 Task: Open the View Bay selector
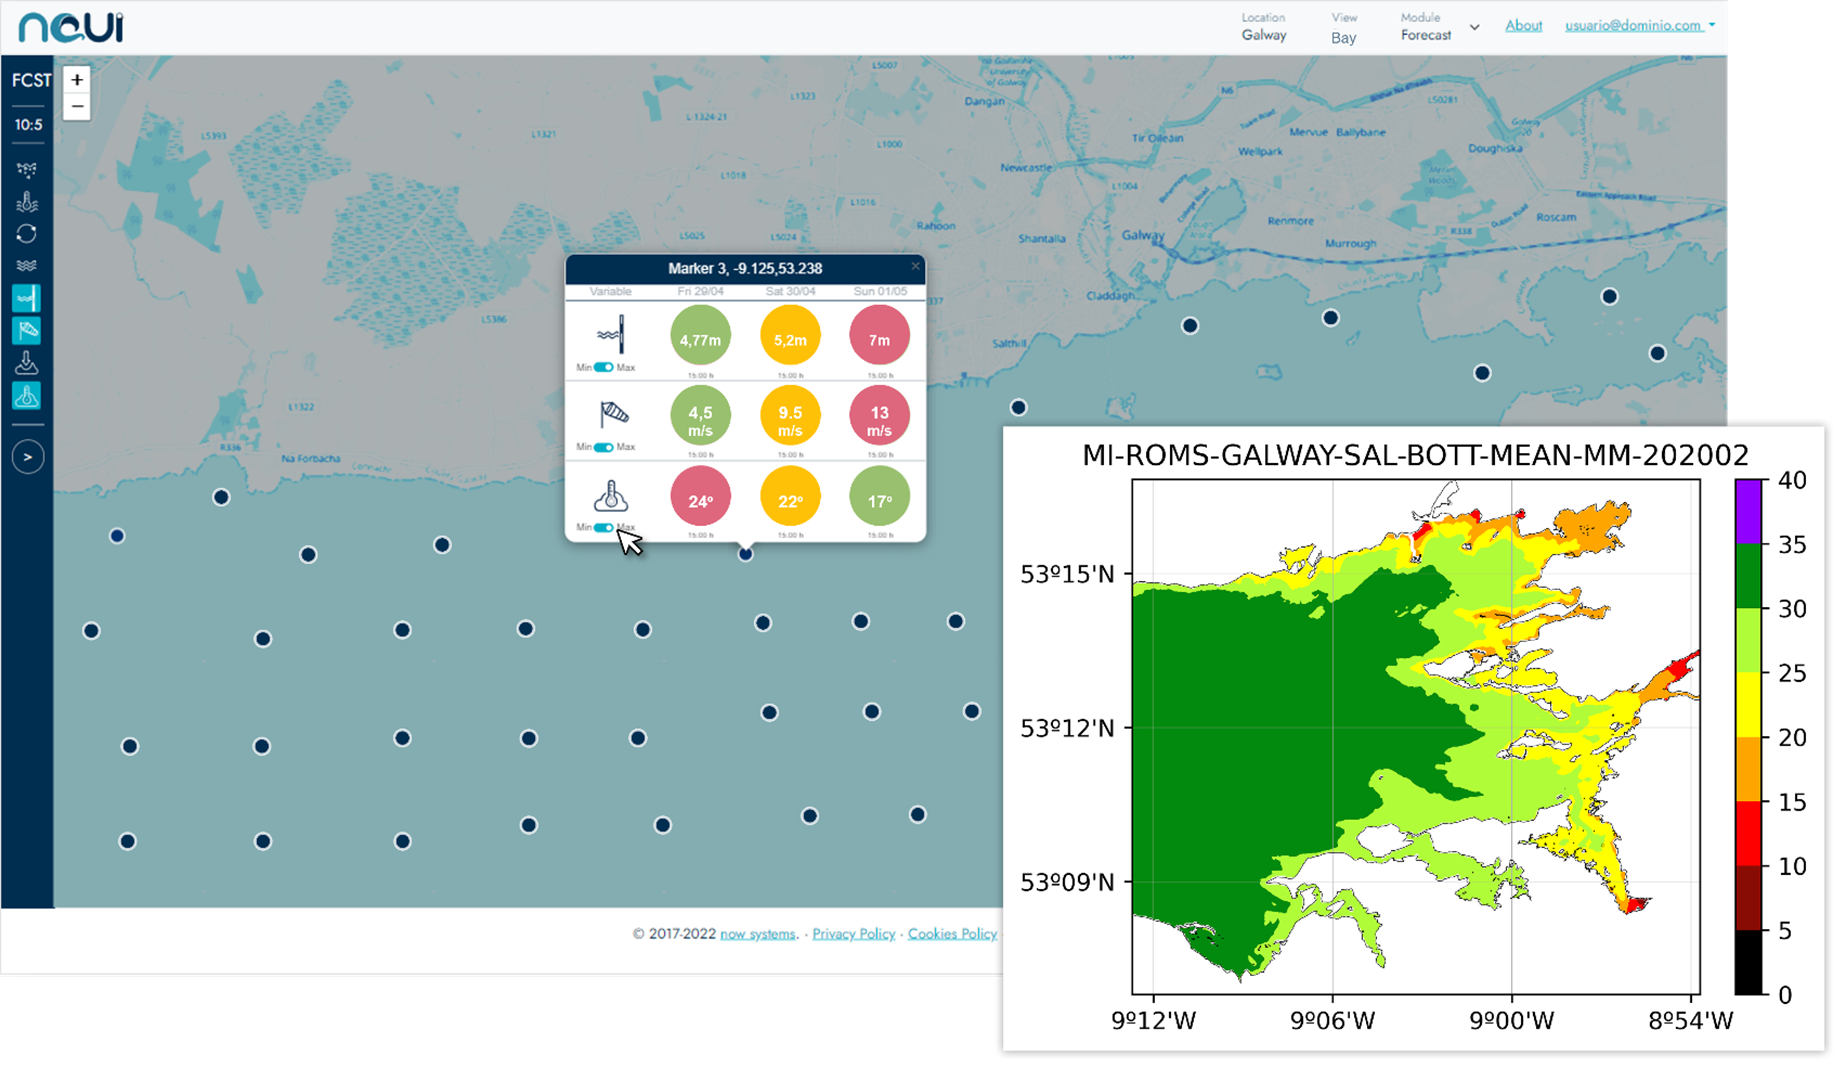[x=1343, y=29]
